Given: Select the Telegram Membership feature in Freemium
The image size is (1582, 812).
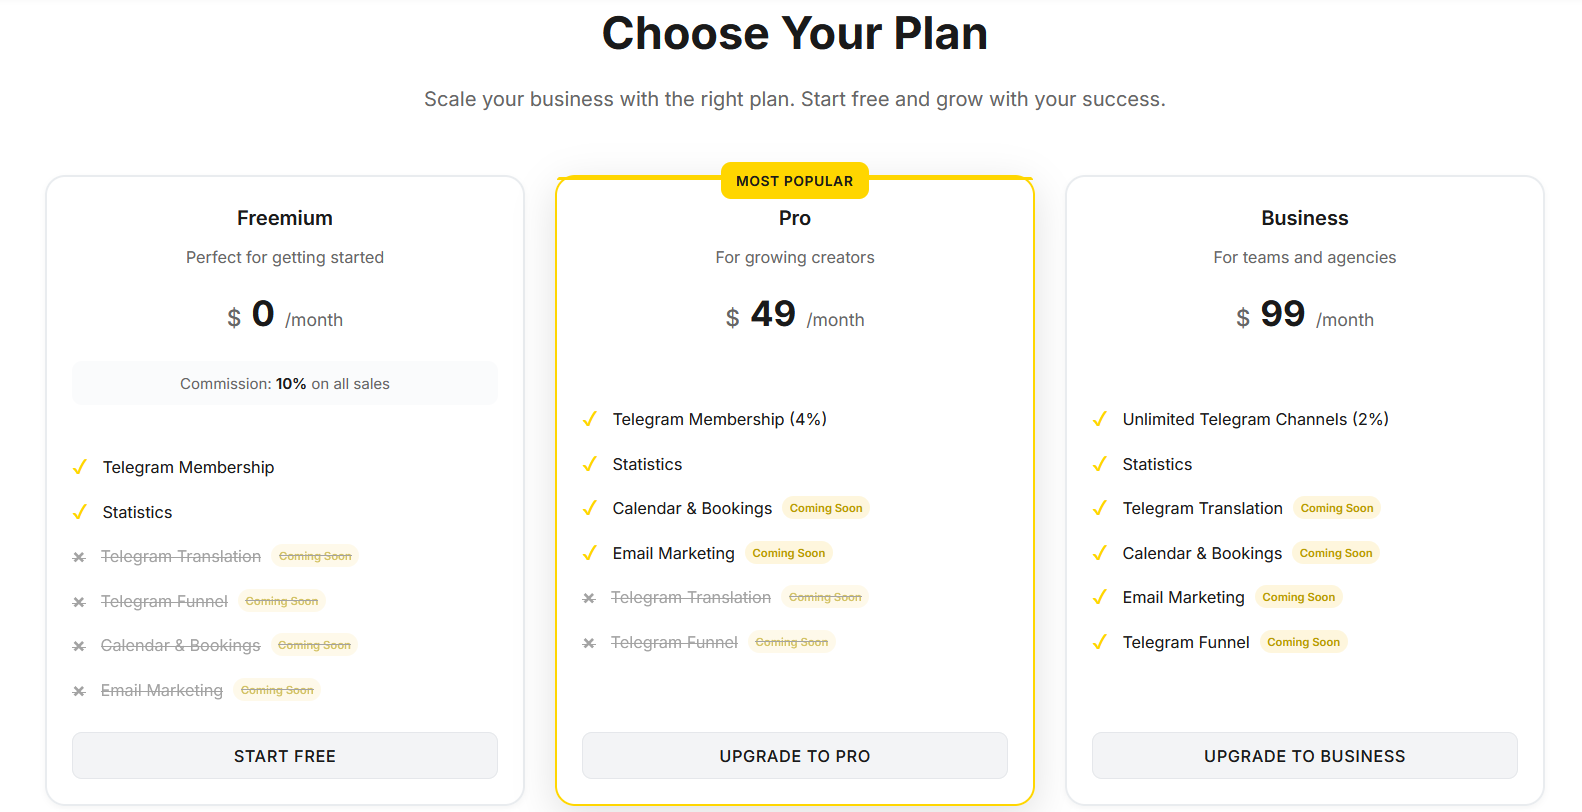Looking at the screenshot, I should [x=188, y=466].
